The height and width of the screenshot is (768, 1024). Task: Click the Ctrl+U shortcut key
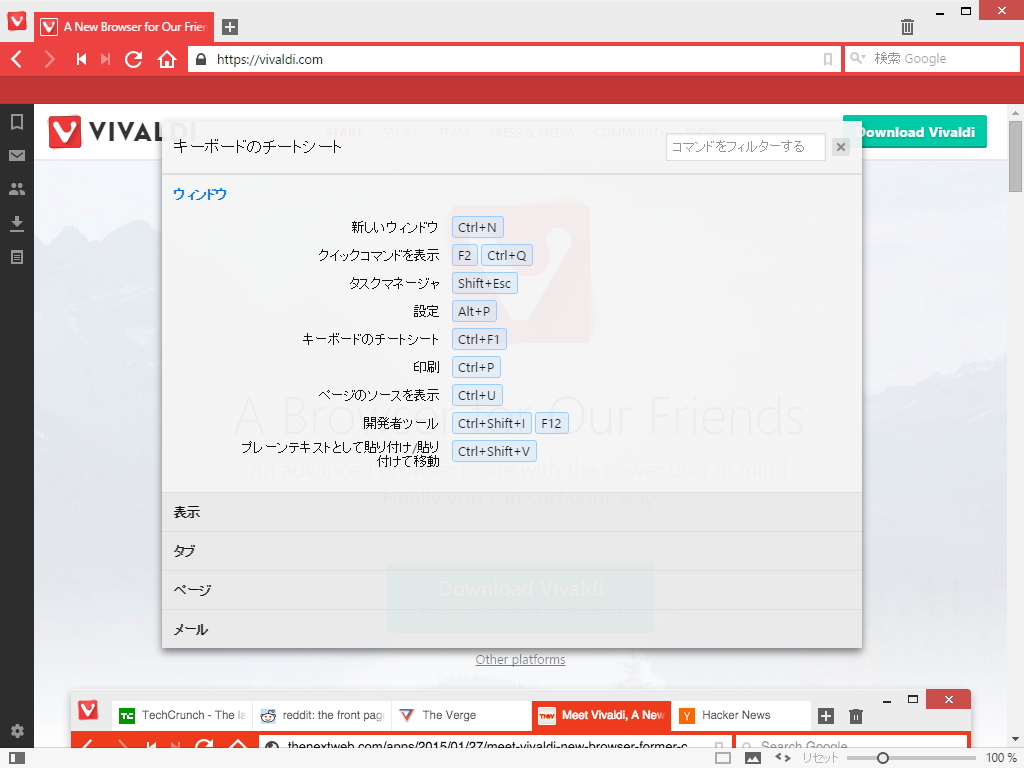pyautogui.click(x=477, y=396)
